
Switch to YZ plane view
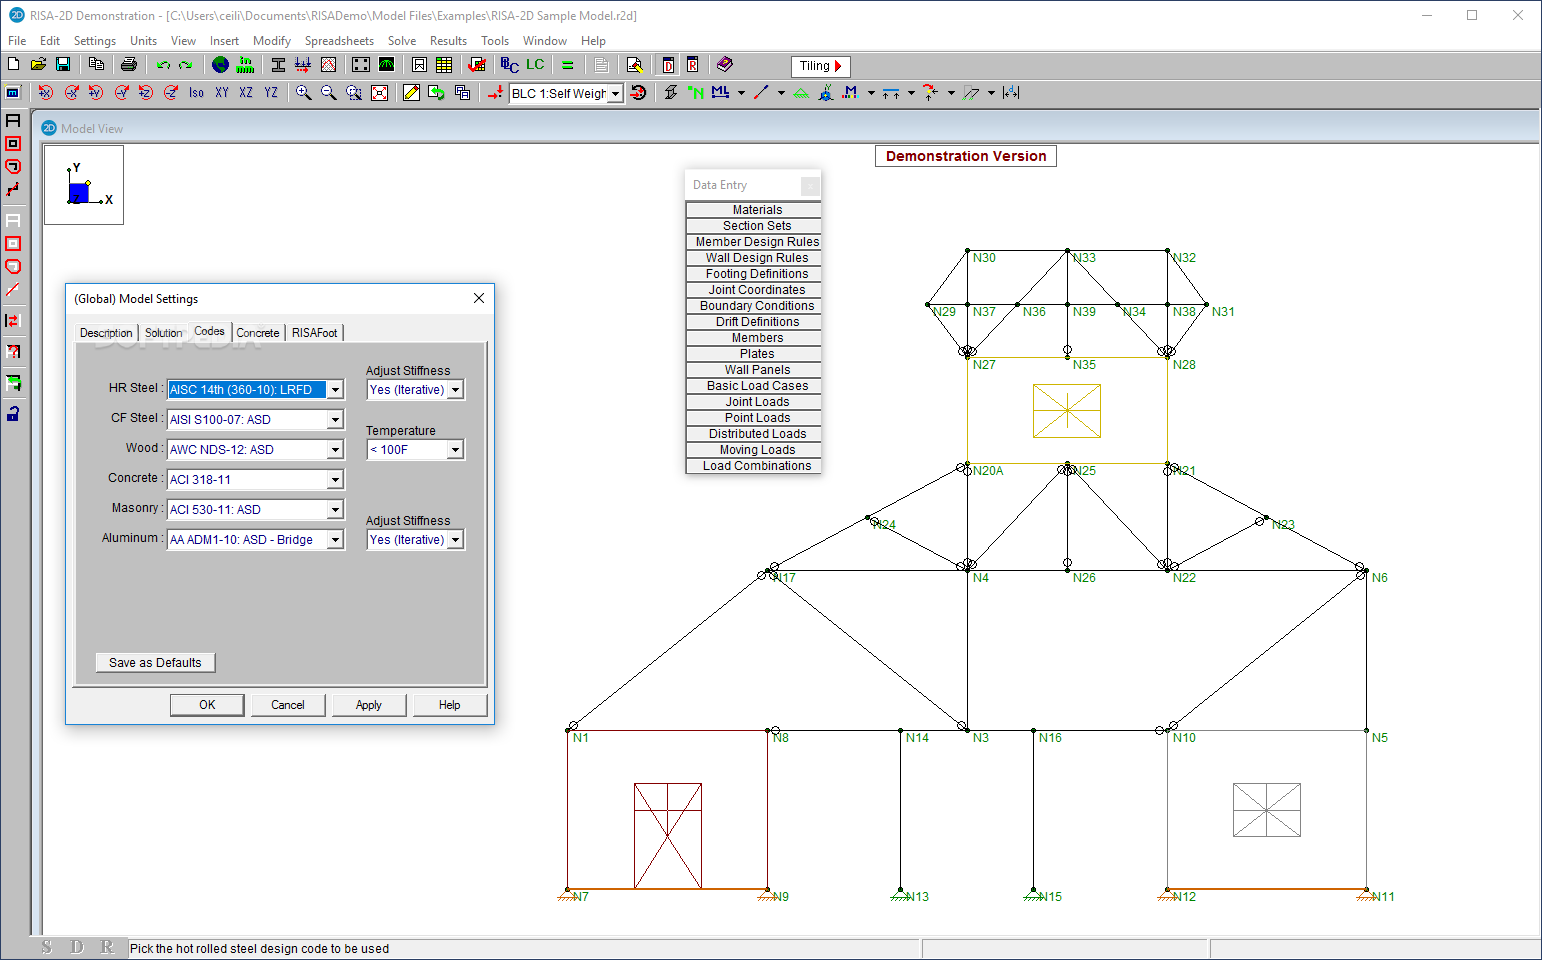(271, 93)
